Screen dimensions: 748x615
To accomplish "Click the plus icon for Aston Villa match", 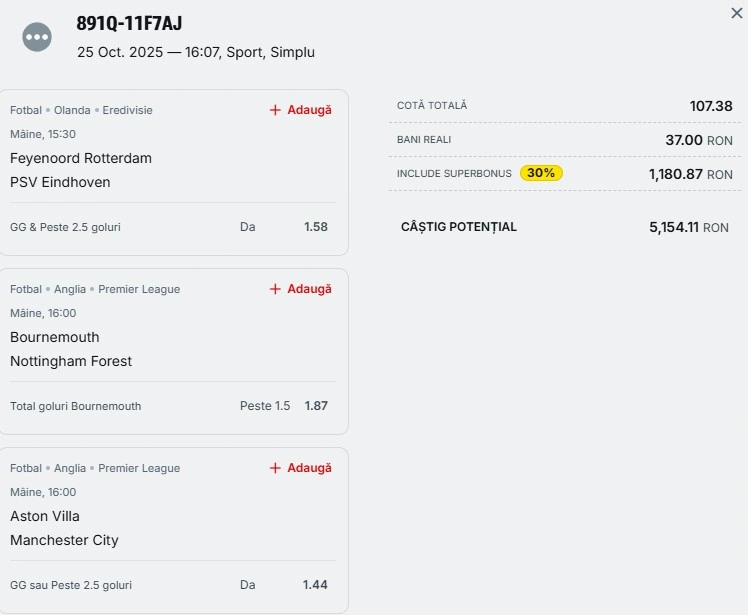I will [x=275, y=468].
